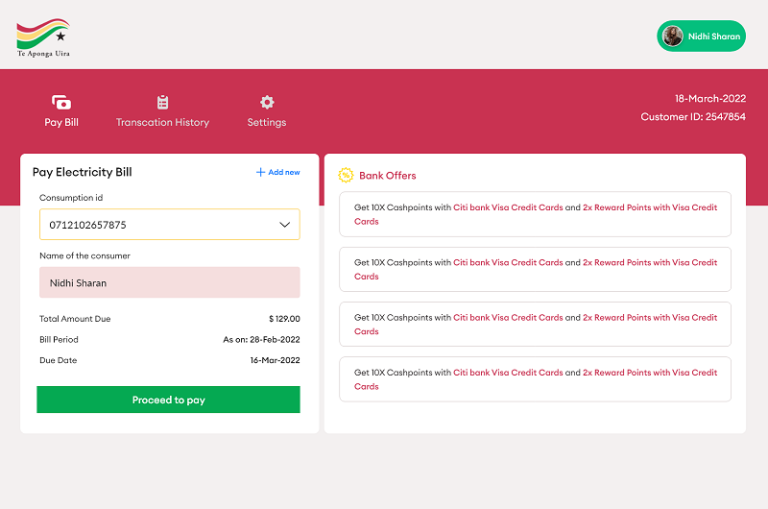Click the third bank offer card
The image size is (768, 509).
tap(535, 324)
